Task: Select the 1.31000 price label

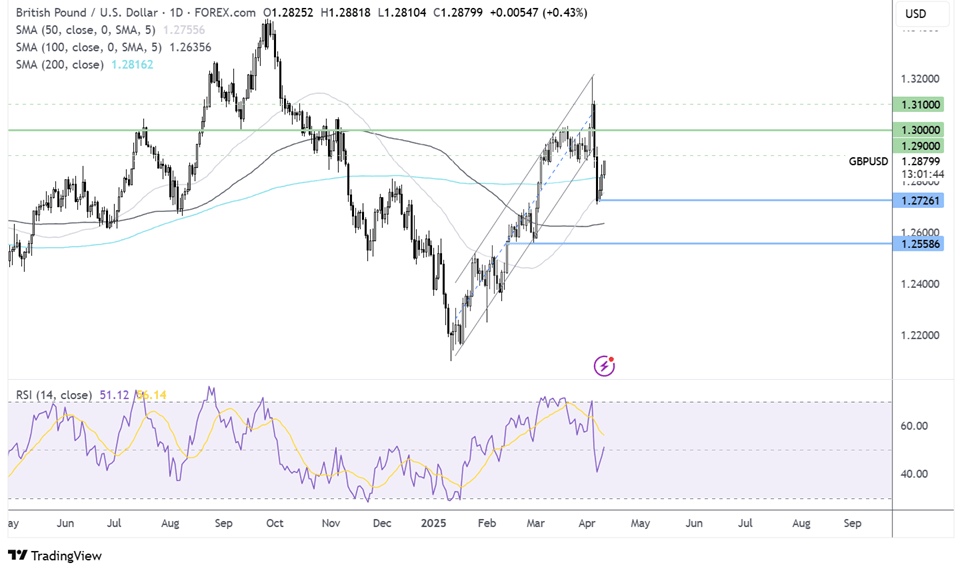Action: pyautogui.click(x=920, y=105)
